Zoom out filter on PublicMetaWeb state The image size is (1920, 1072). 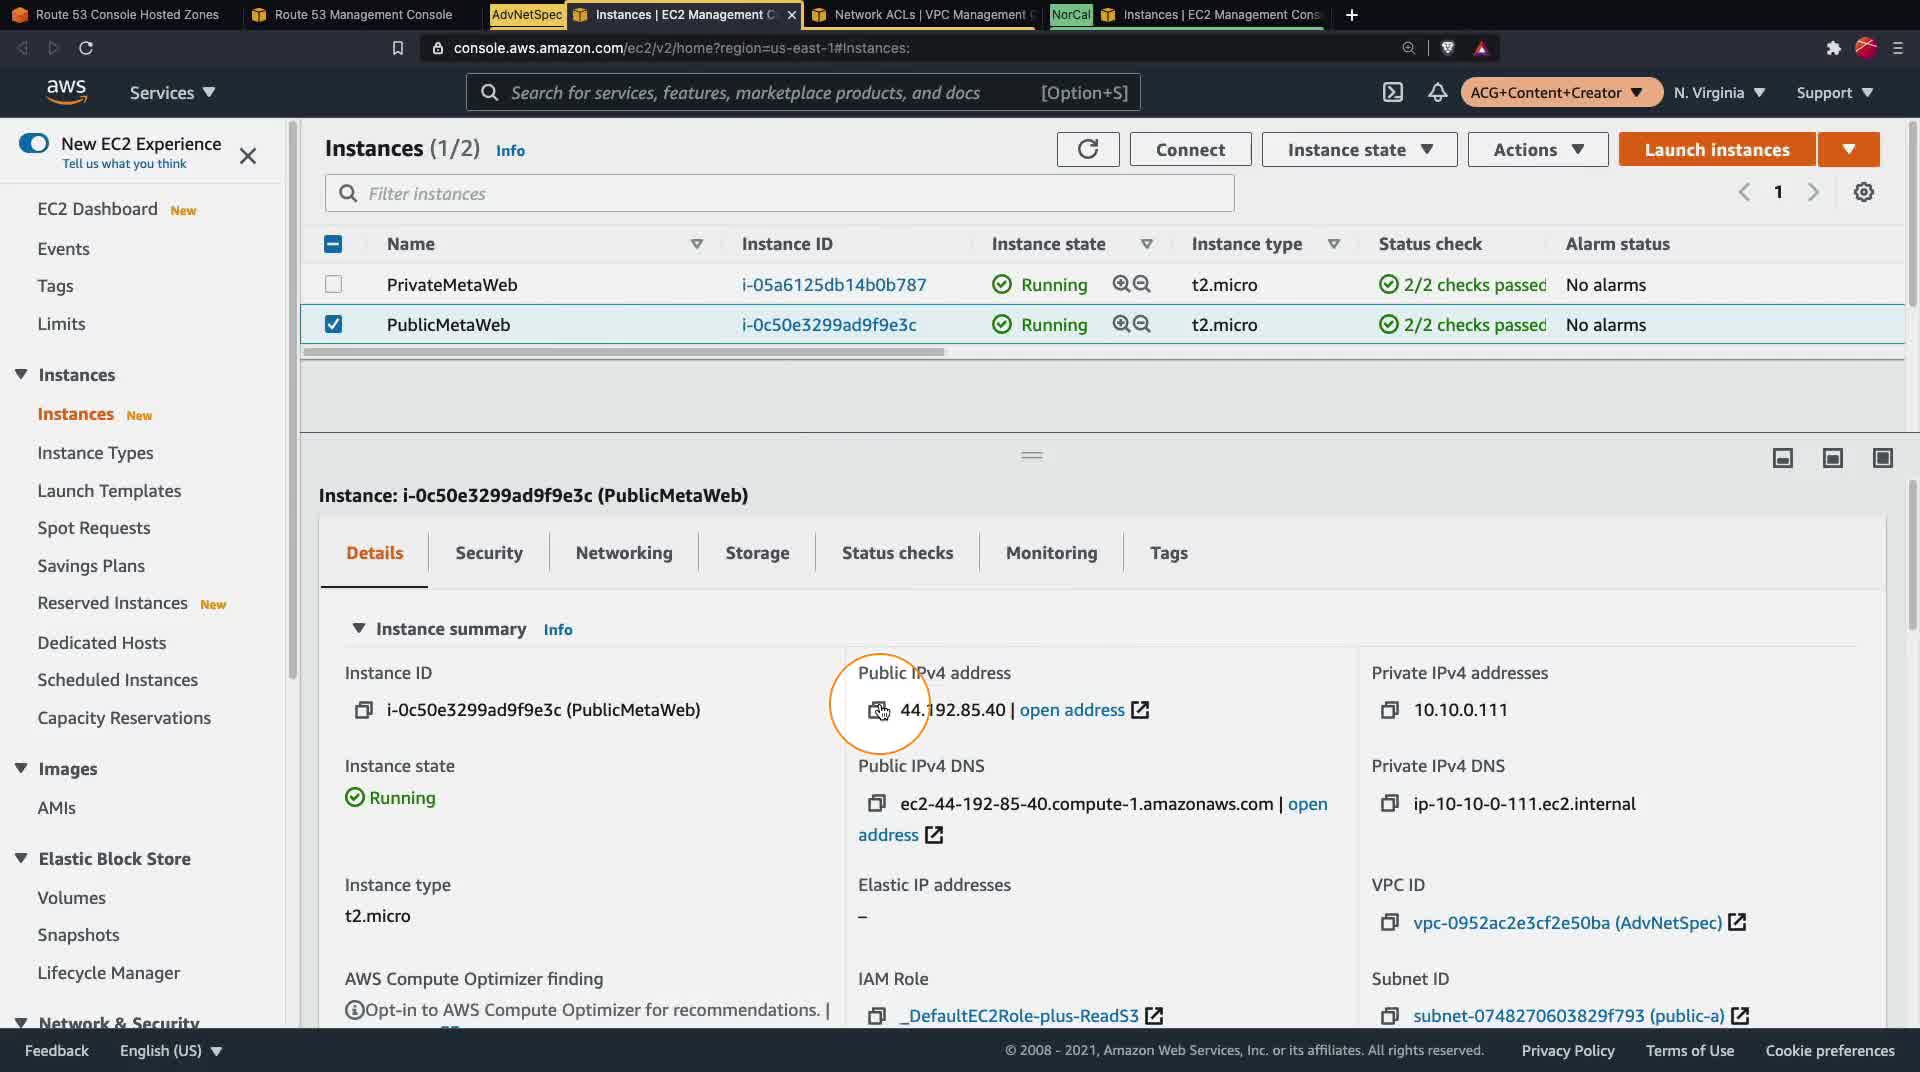1141,324
